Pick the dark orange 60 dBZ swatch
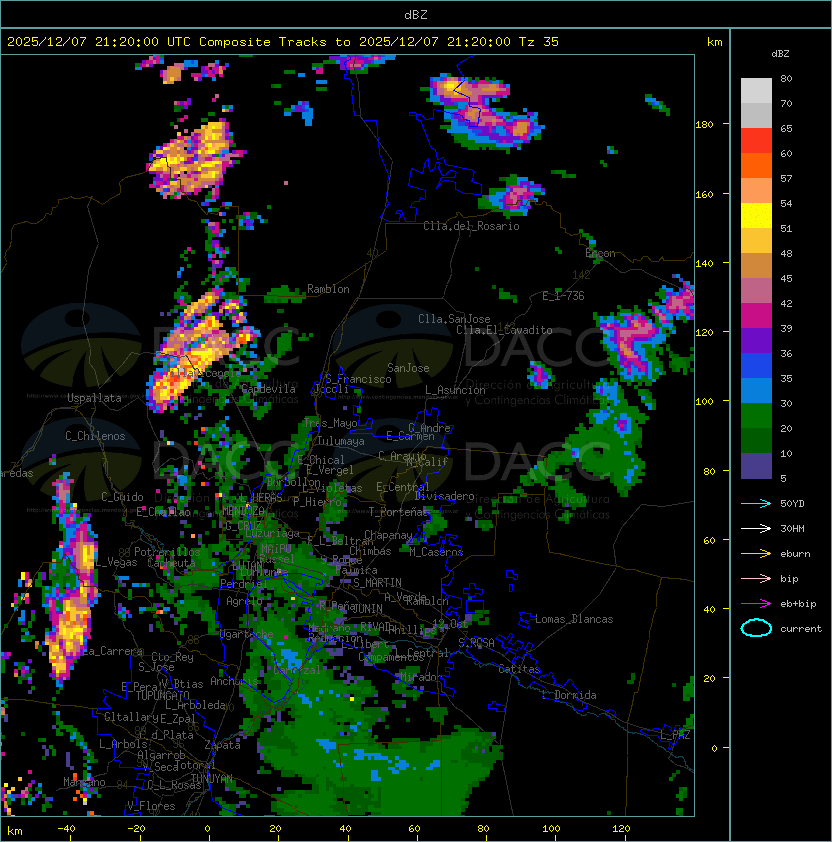 pyautogui.click(x=756, y=165)
